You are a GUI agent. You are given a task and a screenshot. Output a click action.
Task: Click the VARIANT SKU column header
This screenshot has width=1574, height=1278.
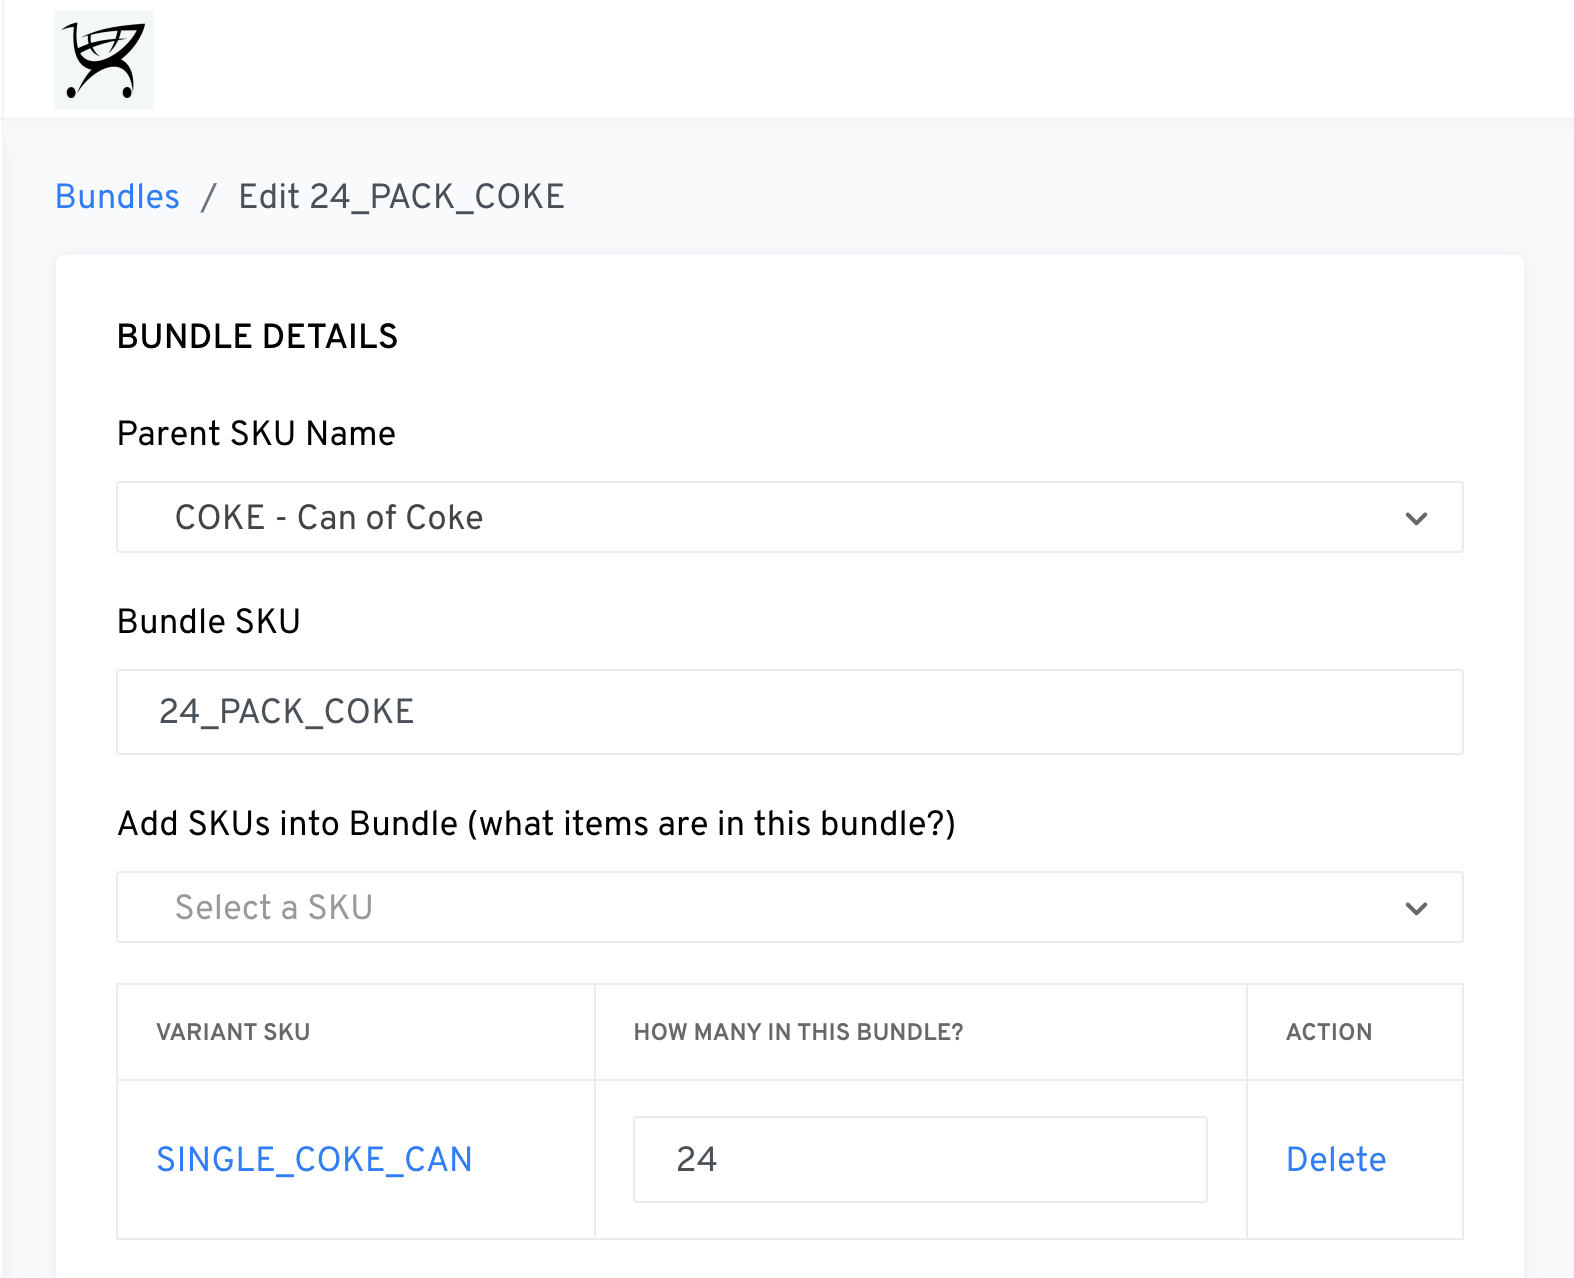pos(233,1032)
